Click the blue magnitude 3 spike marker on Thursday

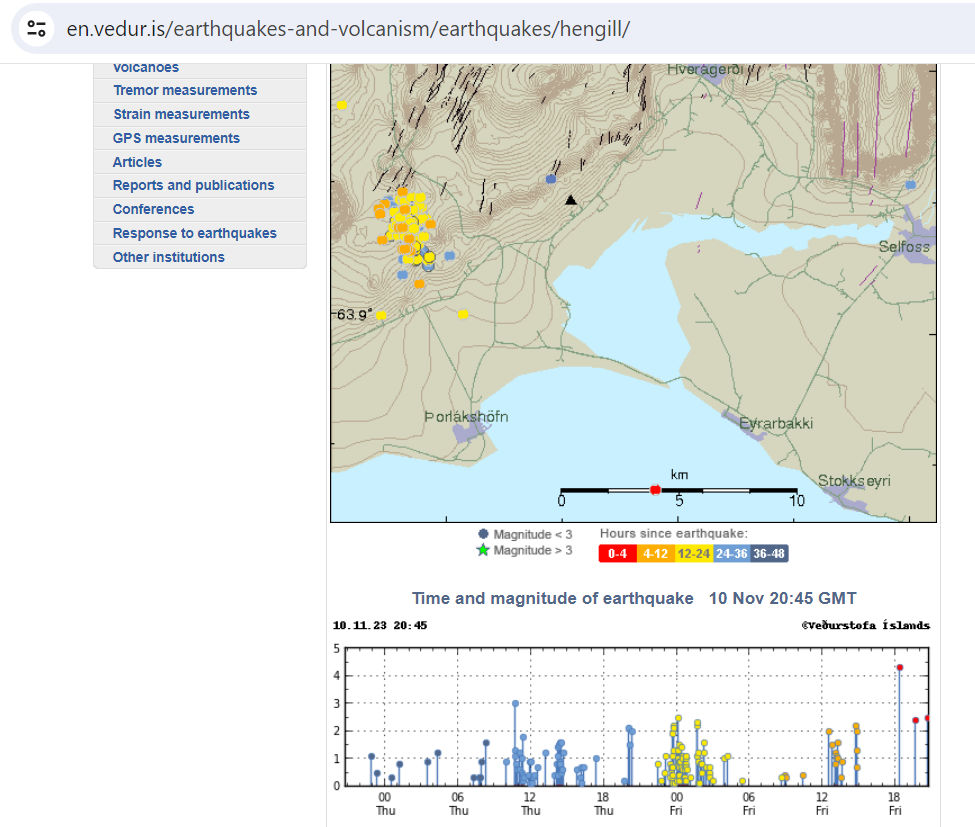(x=515, y=704)
